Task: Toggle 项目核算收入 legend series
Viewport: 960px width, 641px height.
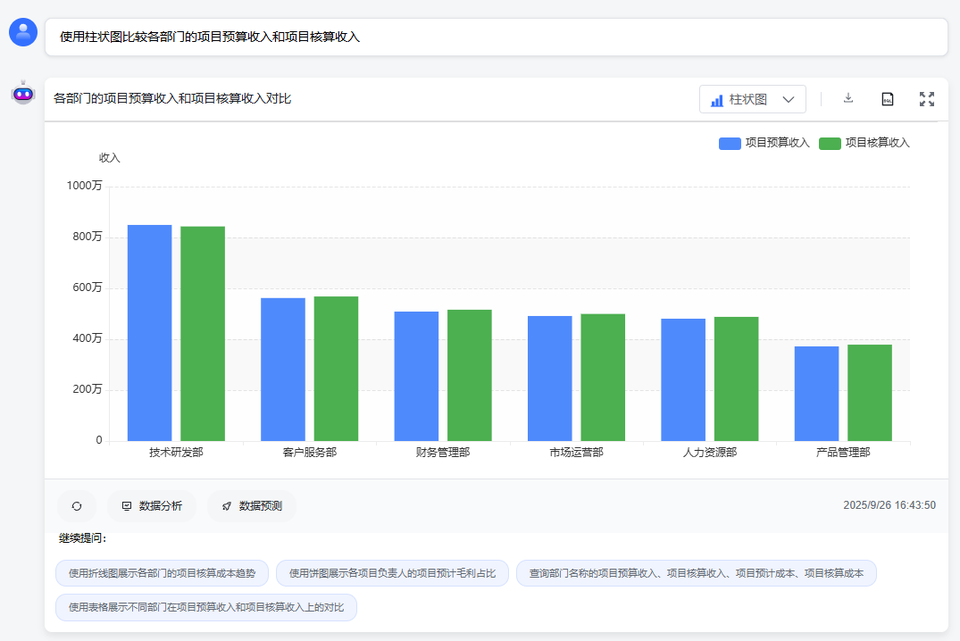Action: click(x=864, y=143)
